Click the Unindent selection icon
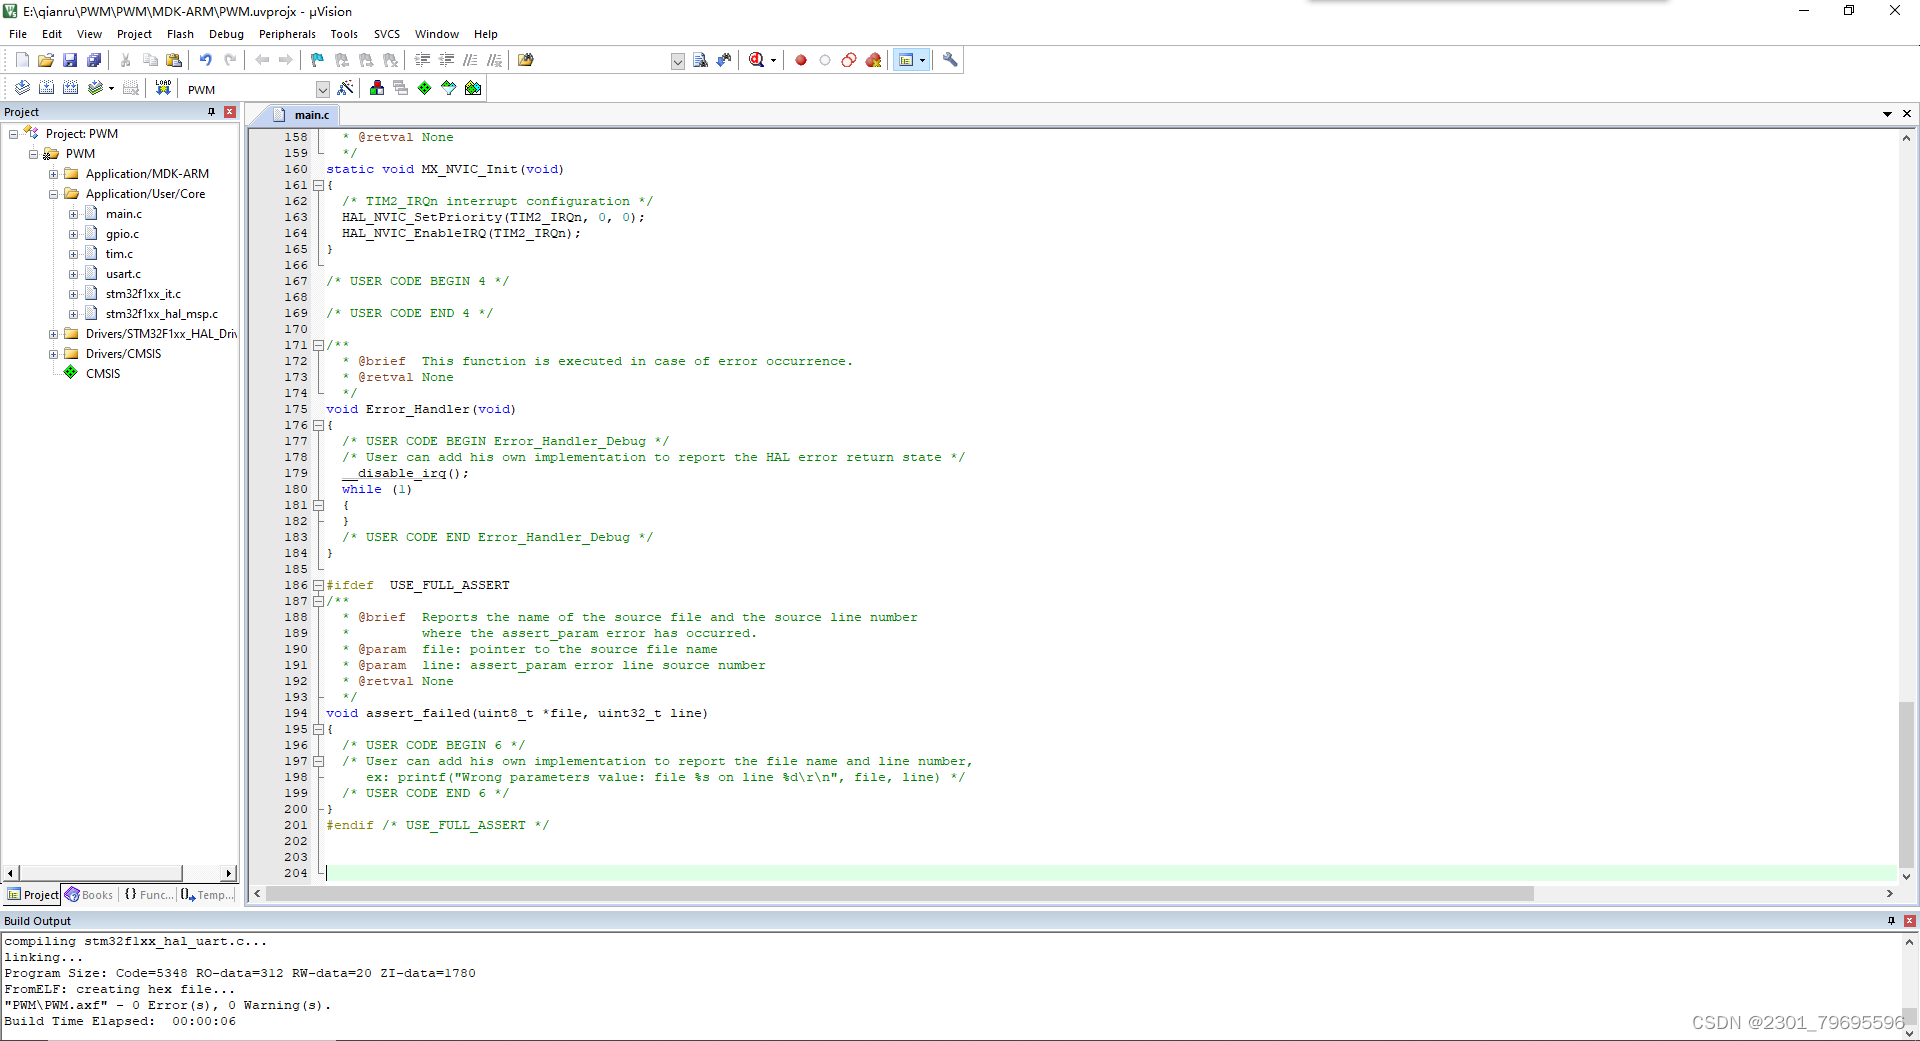This screenshot has height=1041, width=1920. (446, 60)
